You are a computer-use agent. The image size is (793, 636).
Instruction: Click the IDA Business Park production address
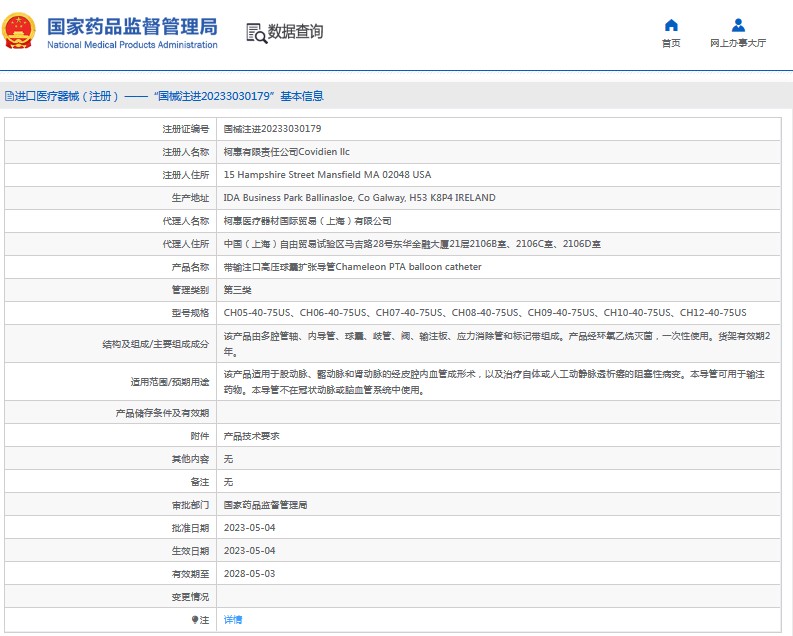pyautogui.click(x=359, y=198)
